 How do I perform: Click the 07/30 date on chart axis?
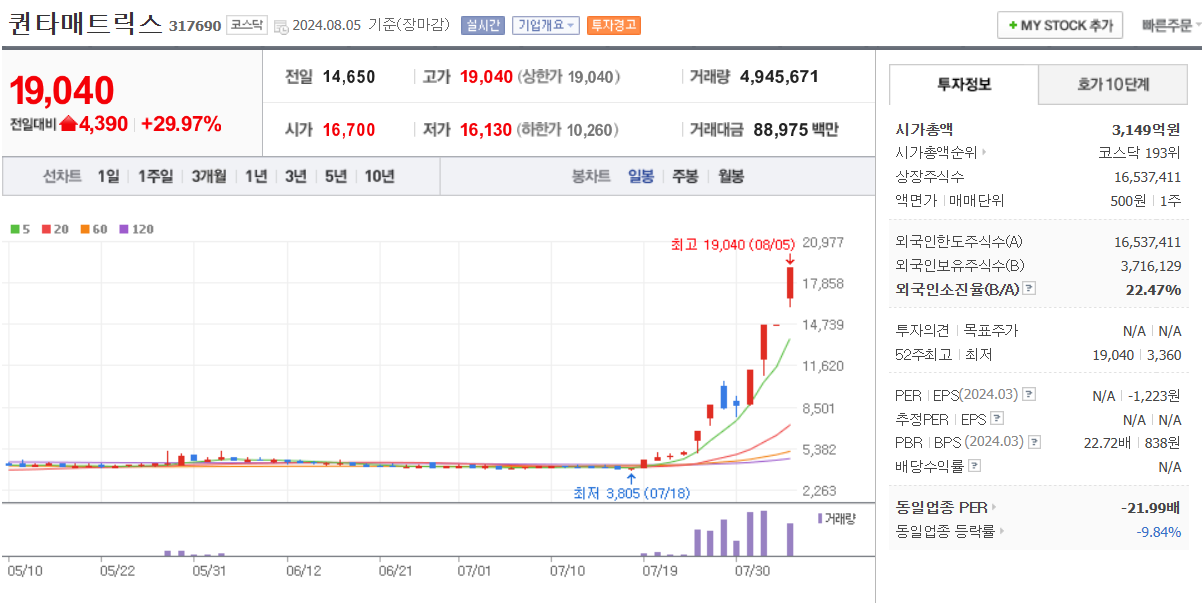tap(752, 571)
